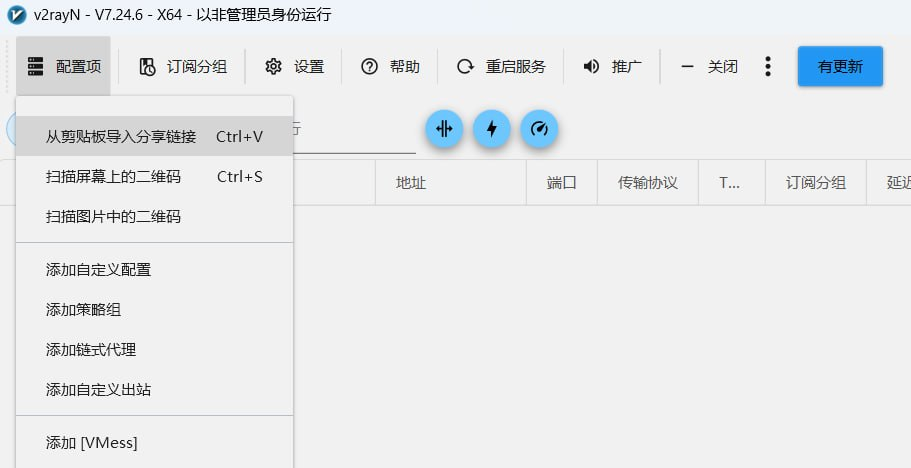Open the 帮助 menu

tap(390, 66)
